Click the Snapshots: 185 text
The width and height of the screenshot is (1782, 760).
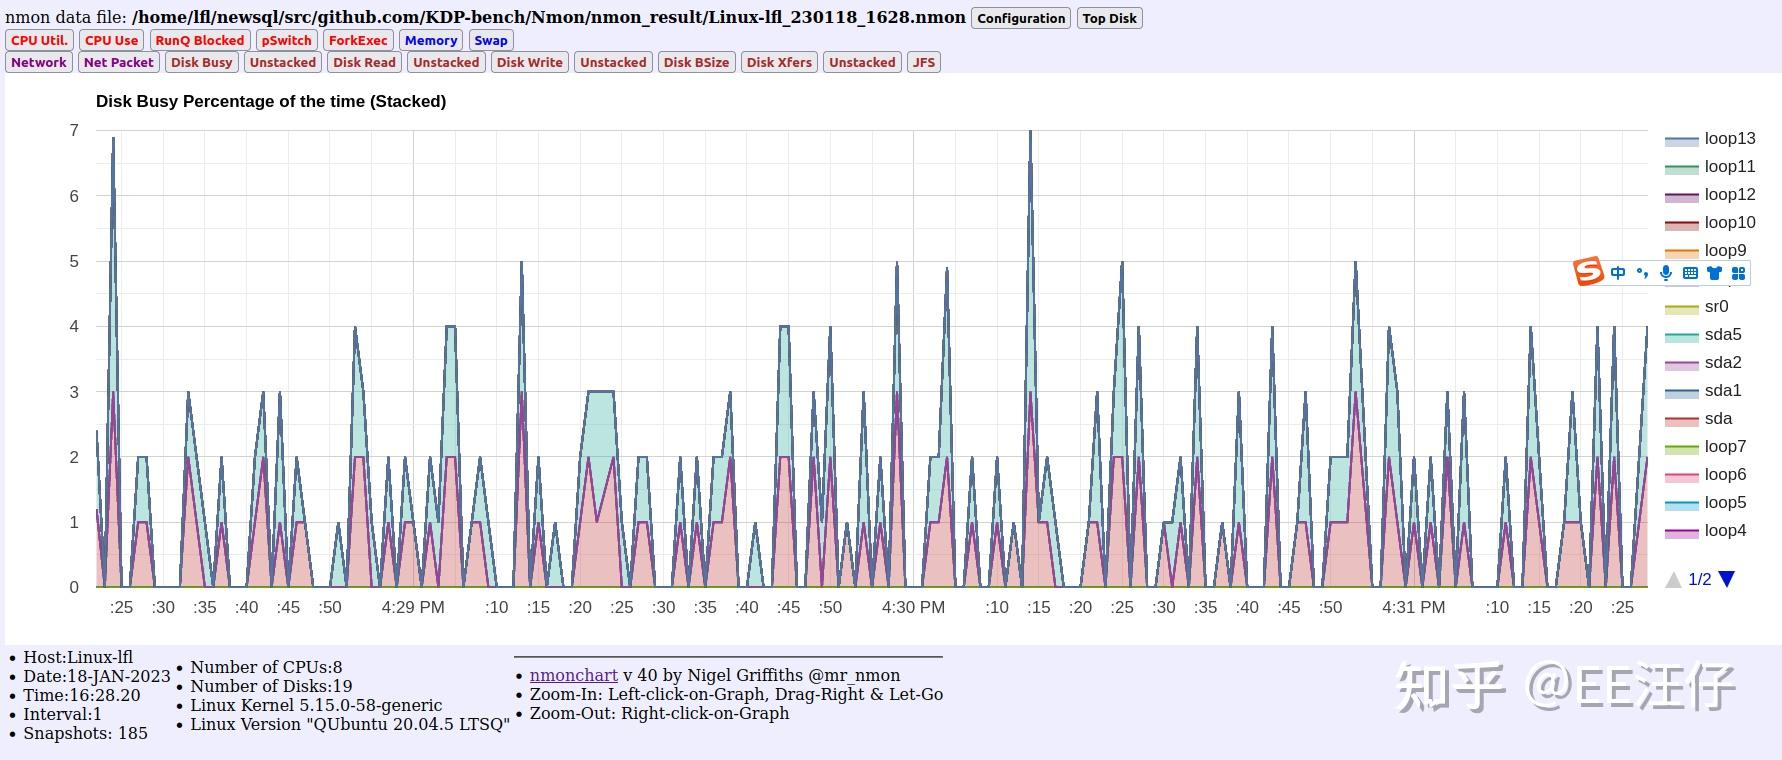(85, 733)
